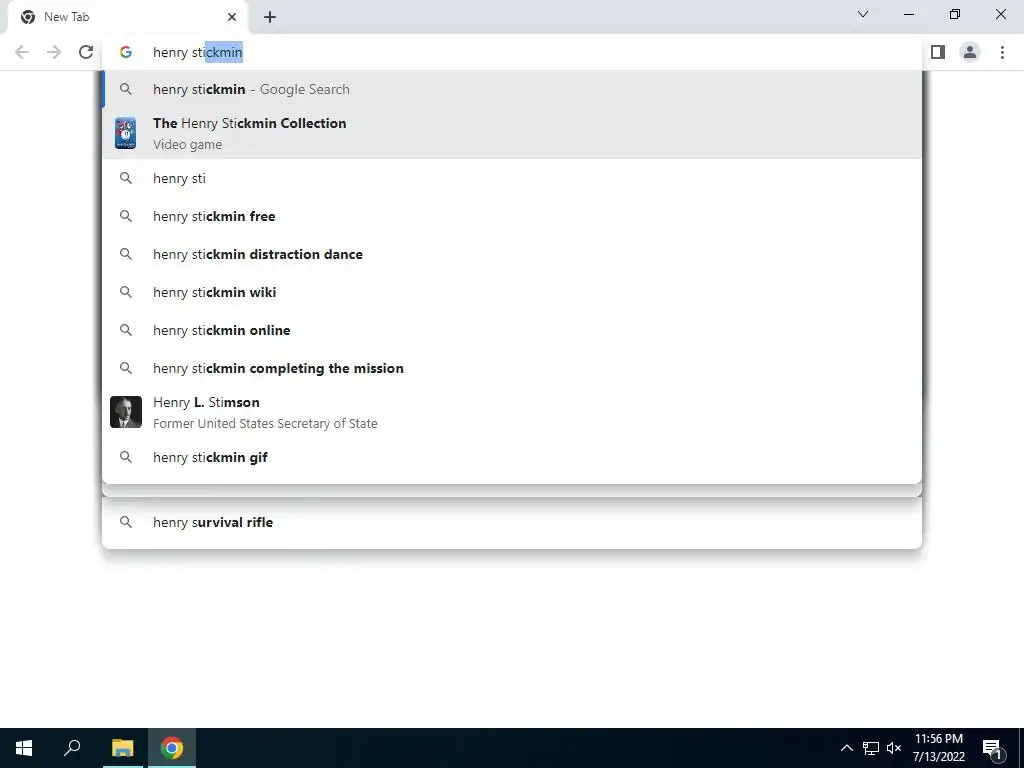Image resolution: width=1024 pixels, height=768 pixels.
Task: Click the muted volume tray icon
Action: [x=894, y=748]
